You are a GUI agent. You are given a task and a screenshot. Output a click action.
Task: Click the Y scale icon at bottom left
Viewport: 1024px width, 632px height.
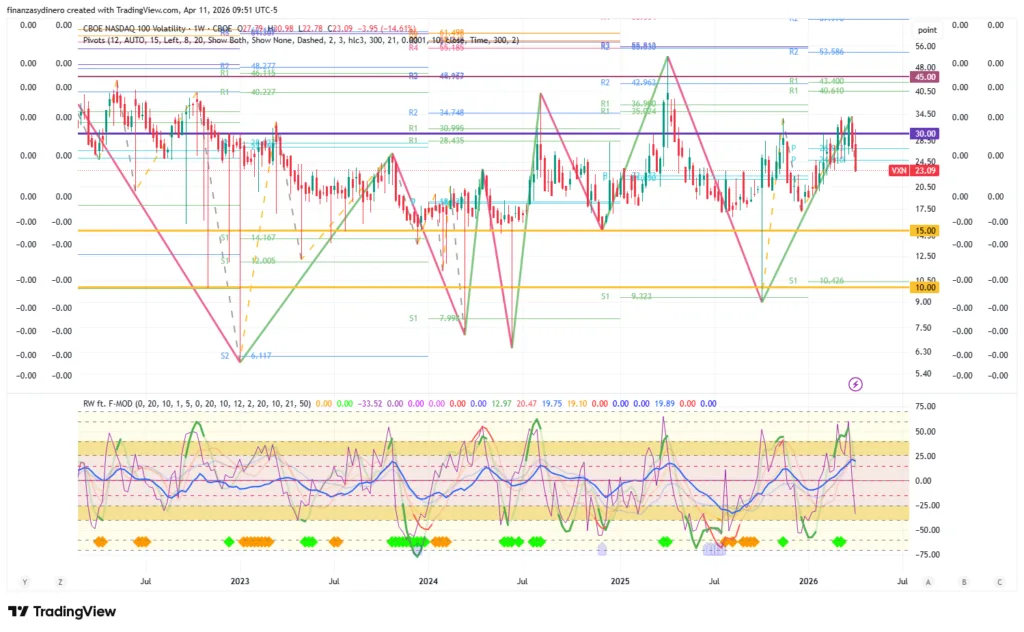[23, 581]
